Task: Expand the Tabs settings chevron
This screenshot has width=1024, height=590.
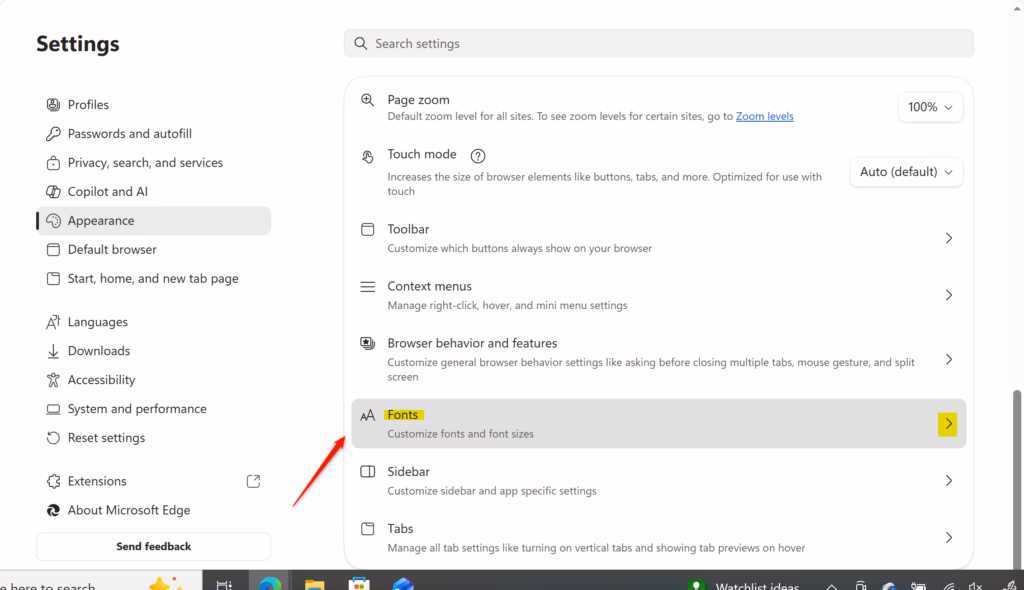Action: 949,538
